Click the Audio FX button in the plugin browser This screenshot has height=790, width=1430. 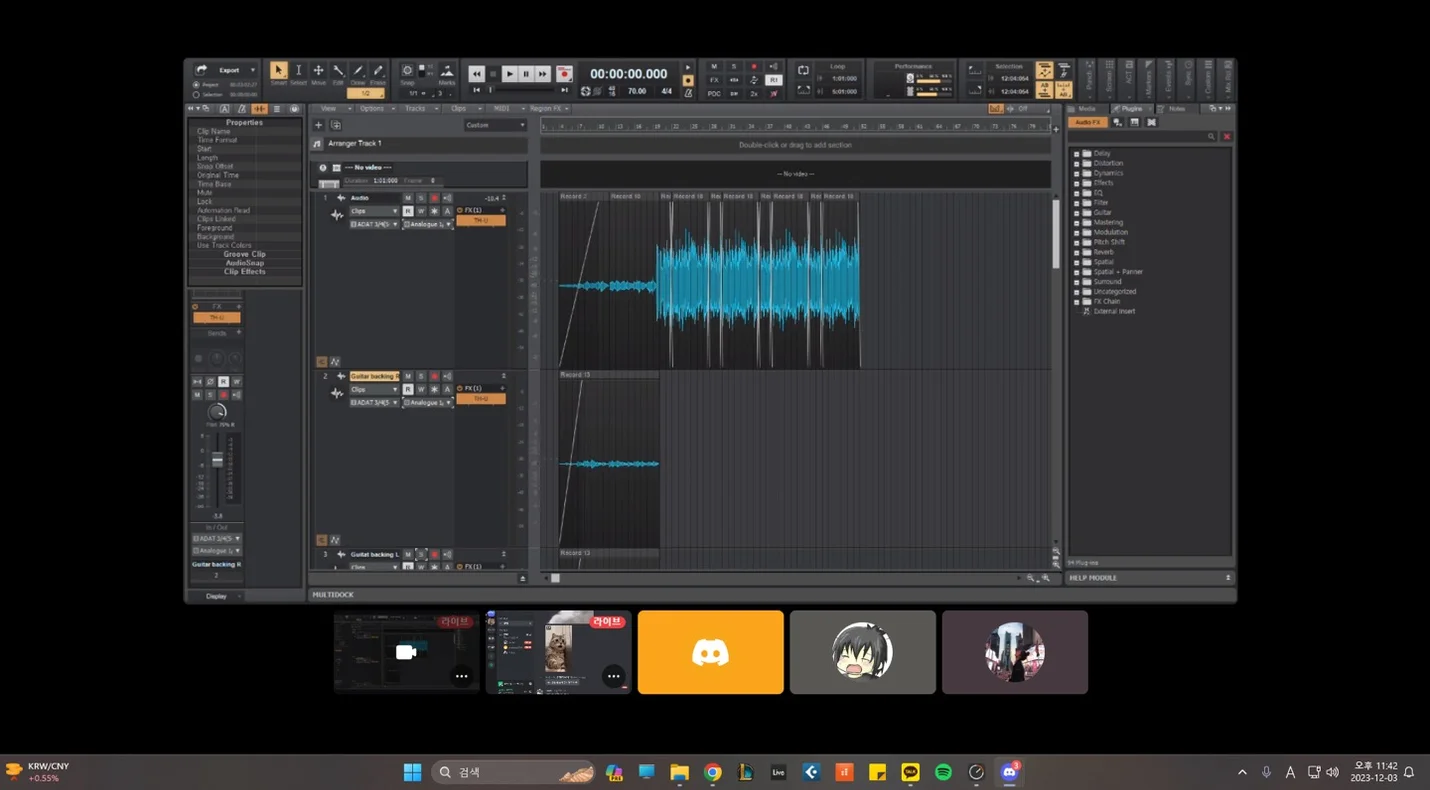(1088, 122)
